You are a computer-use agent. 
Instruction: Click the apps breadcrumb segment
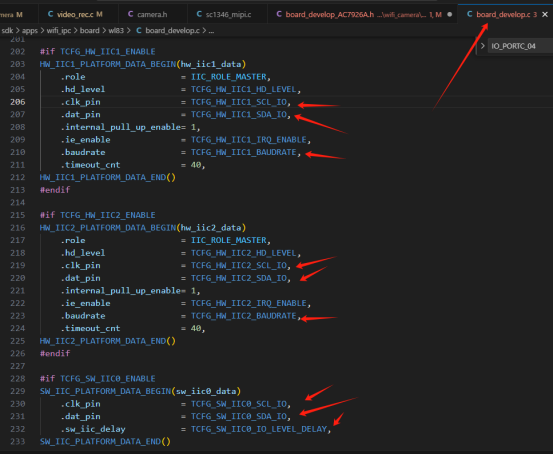[30, 31]
